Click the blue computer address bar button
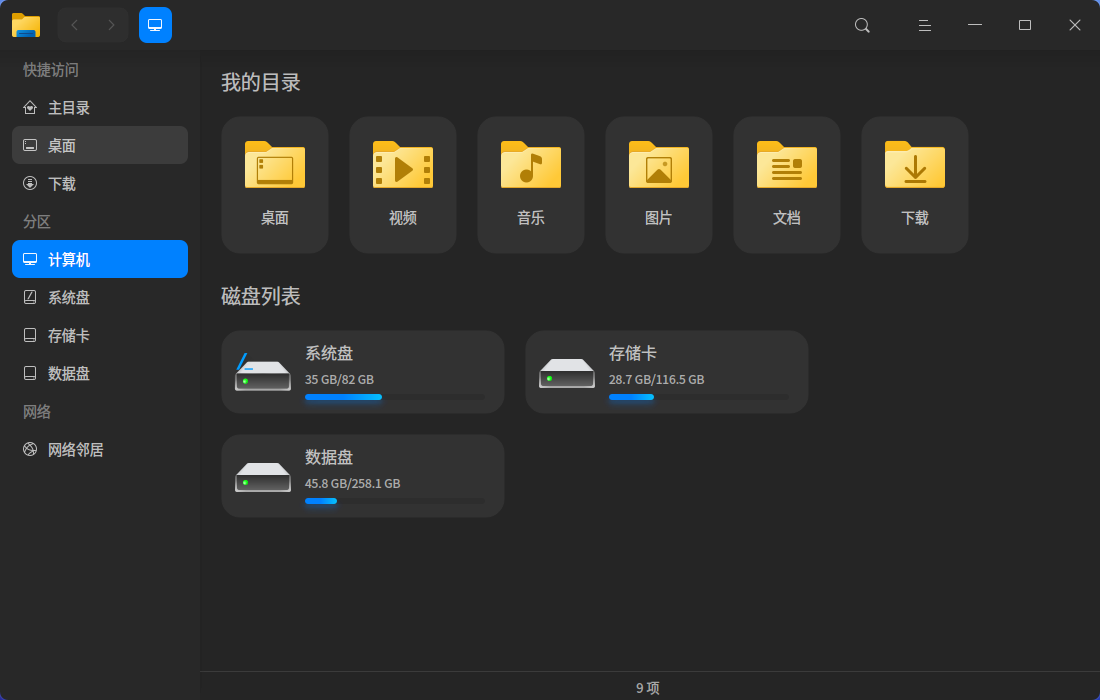1100x700 pixels. pyautogui.click(x=155, y=25)
